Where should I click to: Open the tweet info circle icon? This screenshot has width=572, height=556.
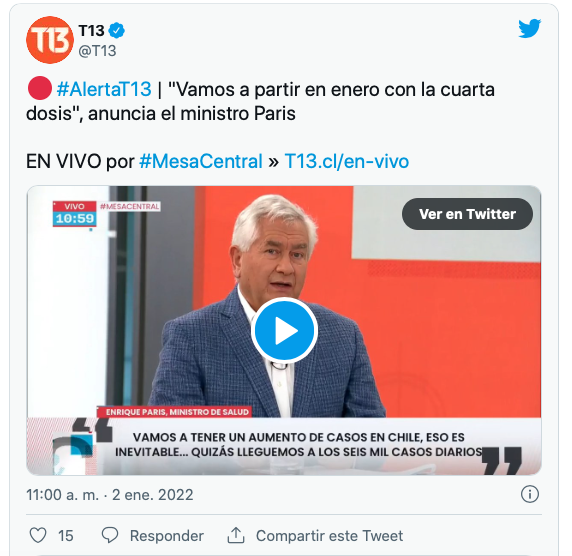point(529,495)
